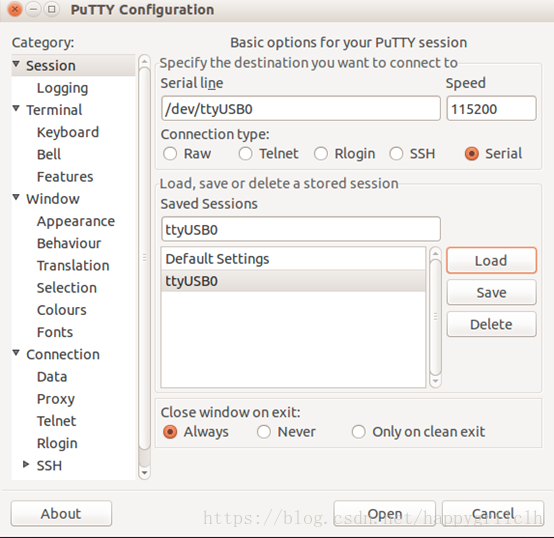Click the Speed input field
Image resolution: width=554 pixels, height=538 pixels.
pyautogui.click(x=491, y=108)
